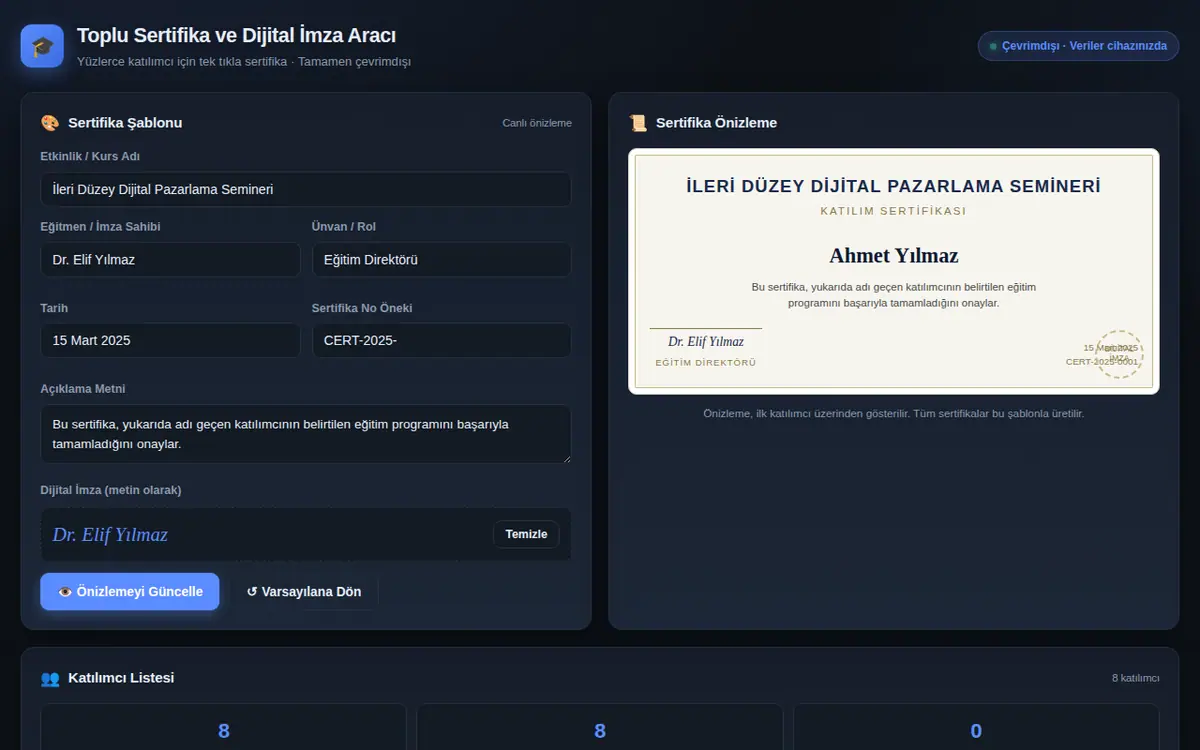The height and width of the screenshot is (750, 1200).
Task: Edit the Eğitmen / İmza Sahibi field
Action: 170,260
